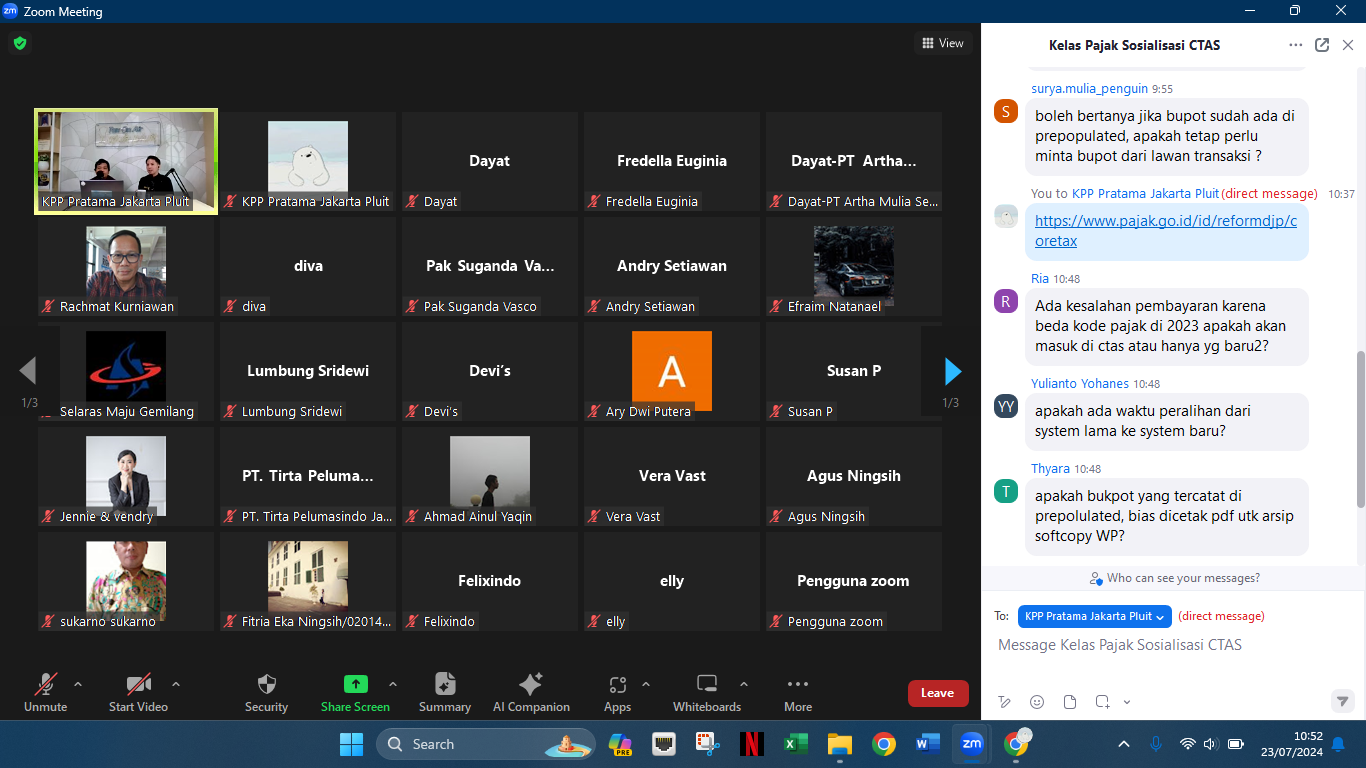Screen dimensions: 1366x768
Task: Open the Security options
Action: pos(266,692)
